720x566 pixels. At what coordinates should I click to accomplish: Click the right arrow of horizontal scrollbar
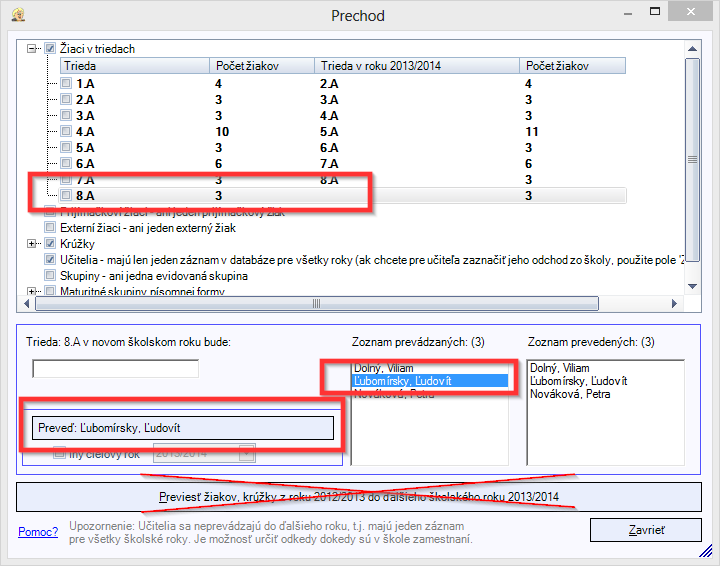(674, 303)
